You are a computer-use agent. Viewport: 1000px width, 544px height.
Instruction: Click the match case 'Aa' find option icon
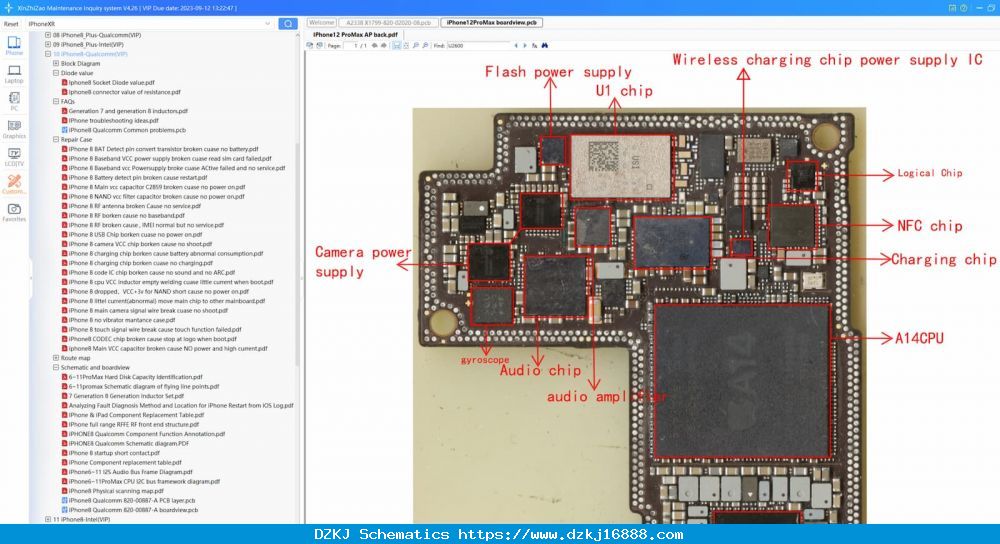click(534, 46)
